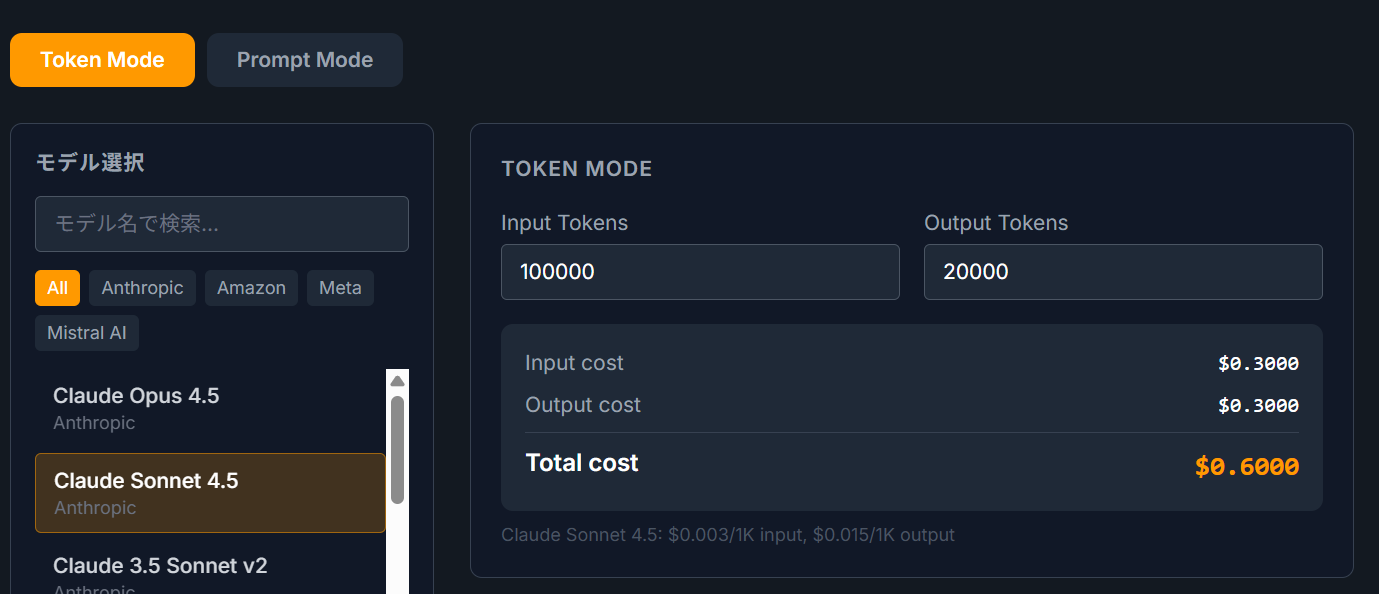Filter models by Anthropic
This screenshot has width=1379, height=594.
tap(142, 288)
